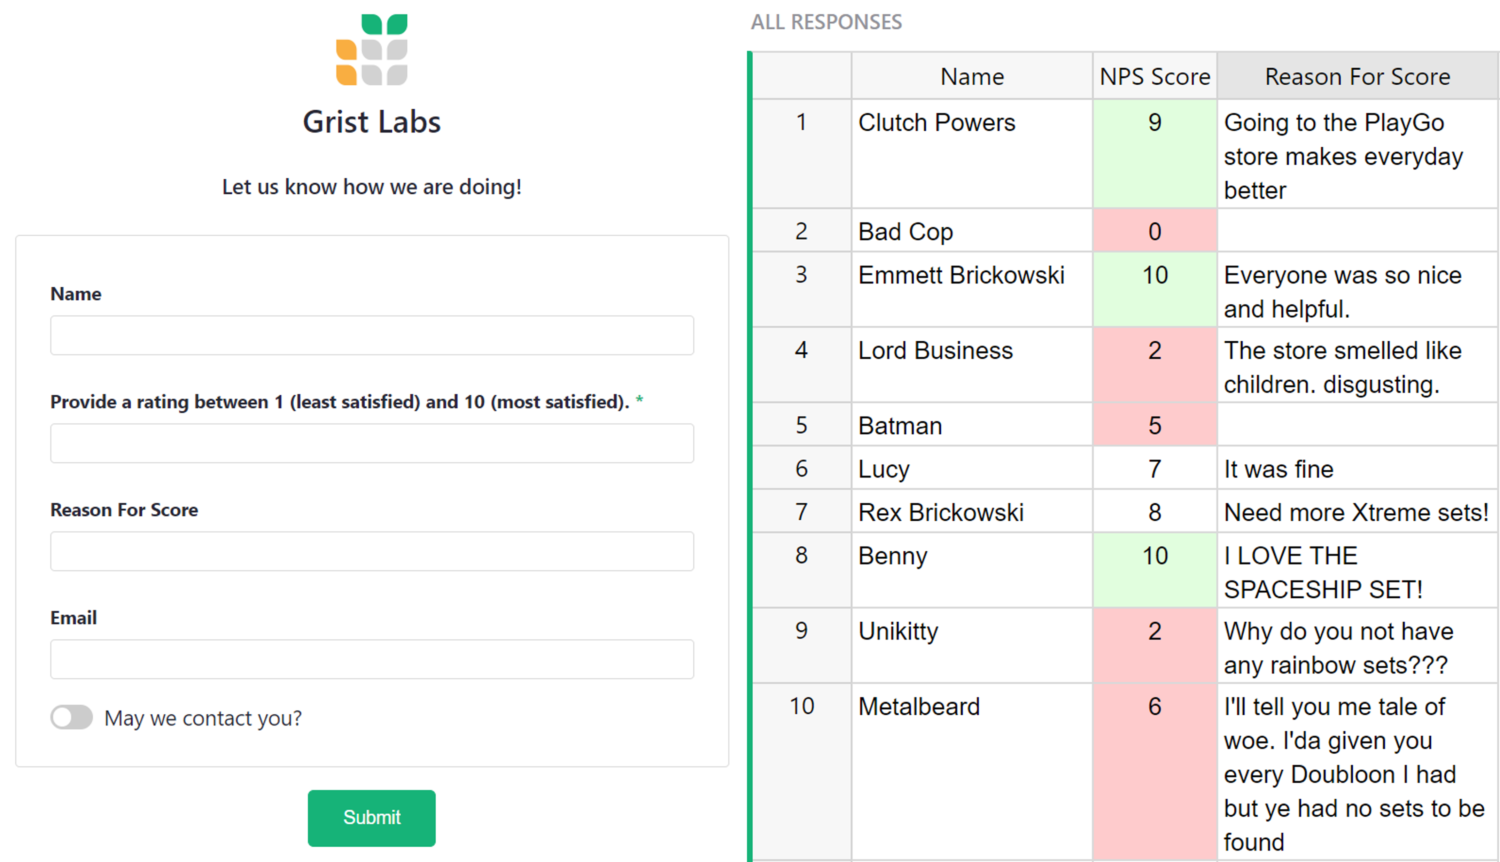Screen dimensions: 1500x862
Task: Click Bad Cop's NPS score cell
Action: (x=1154, y=231)
